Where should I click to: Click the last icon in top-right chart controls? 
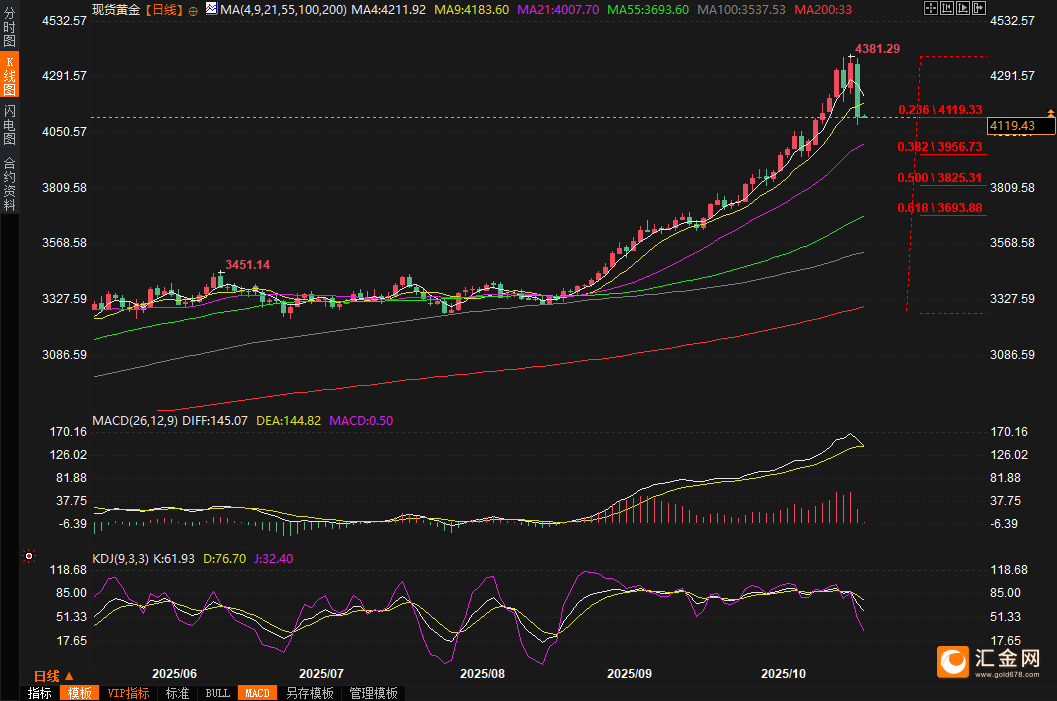tap(978, 8)
